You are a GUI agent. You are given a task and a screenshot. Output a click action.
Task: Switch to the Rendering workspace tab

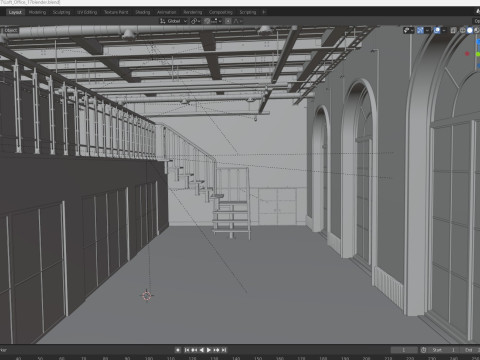coord(193,12)
